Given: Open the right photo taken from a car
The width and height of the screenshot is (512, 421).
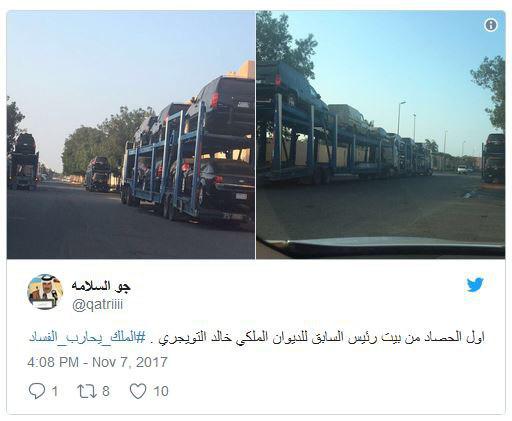Looking at the screenshot, I should pyautogui.click(x=381, y=135).
